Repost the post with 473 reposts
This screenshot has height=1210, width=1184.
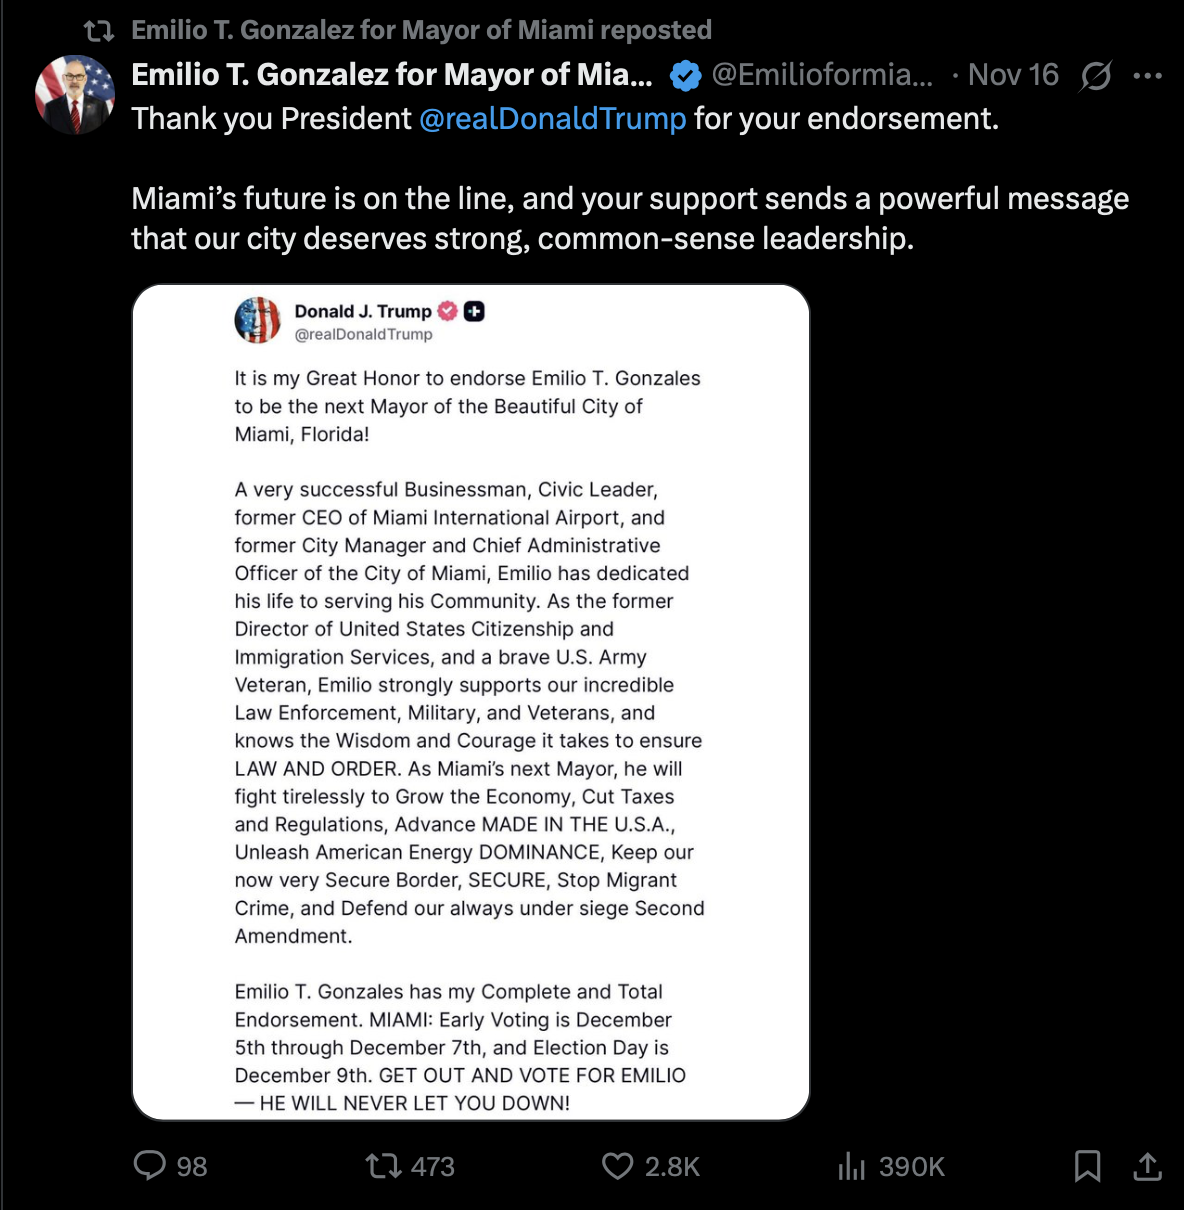pos(383,1166)
